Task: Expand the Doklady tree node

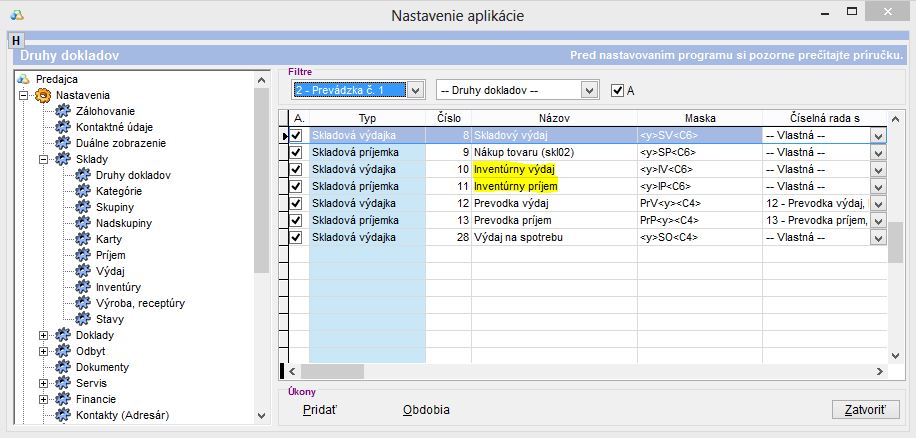Action: coord(44,335)
